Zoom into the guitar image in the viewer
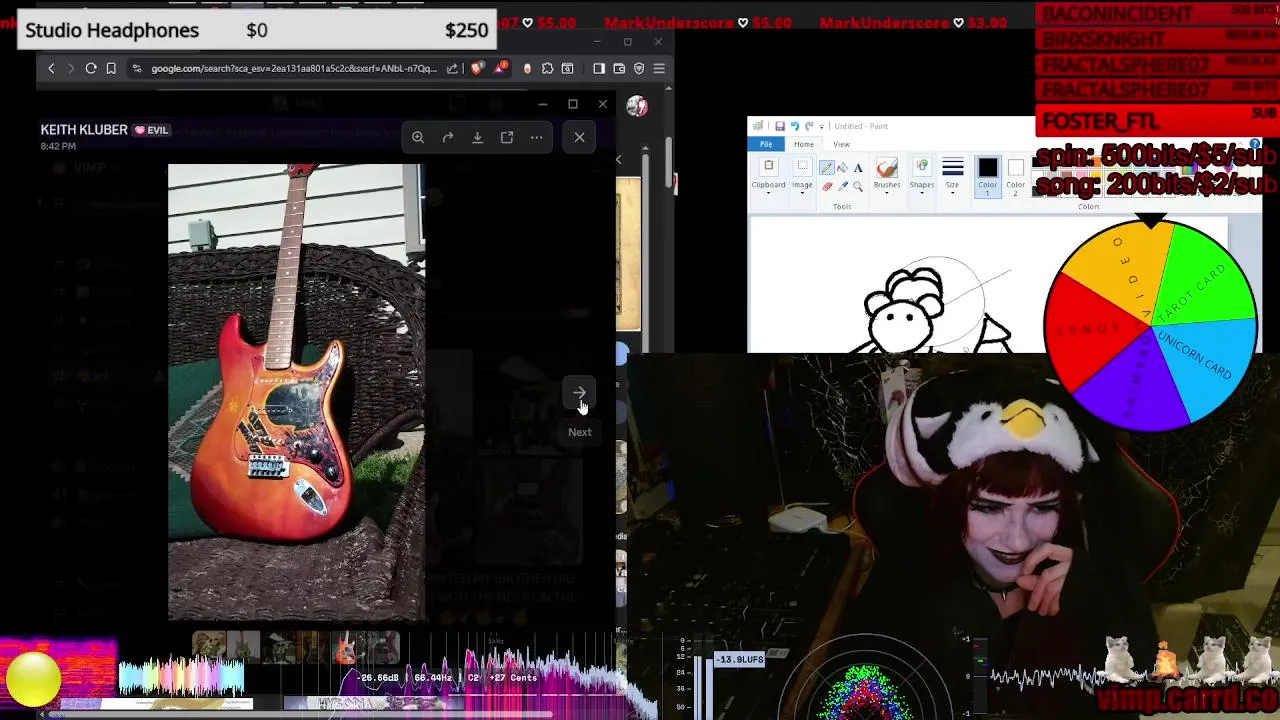This screenshot has height=720, width=1280. [x=418, y=137]
